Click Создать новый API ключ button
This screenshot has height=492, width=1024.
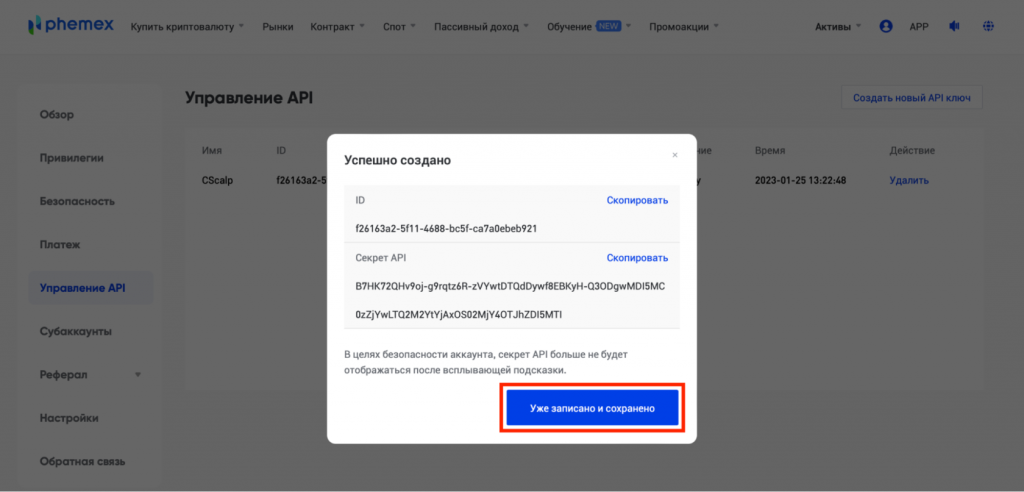pos(912,98)
